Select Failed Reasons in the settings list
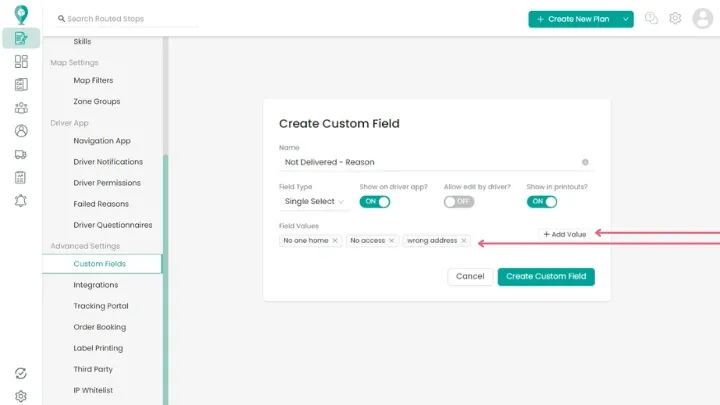720x405 pixels. tap(101, 204)
